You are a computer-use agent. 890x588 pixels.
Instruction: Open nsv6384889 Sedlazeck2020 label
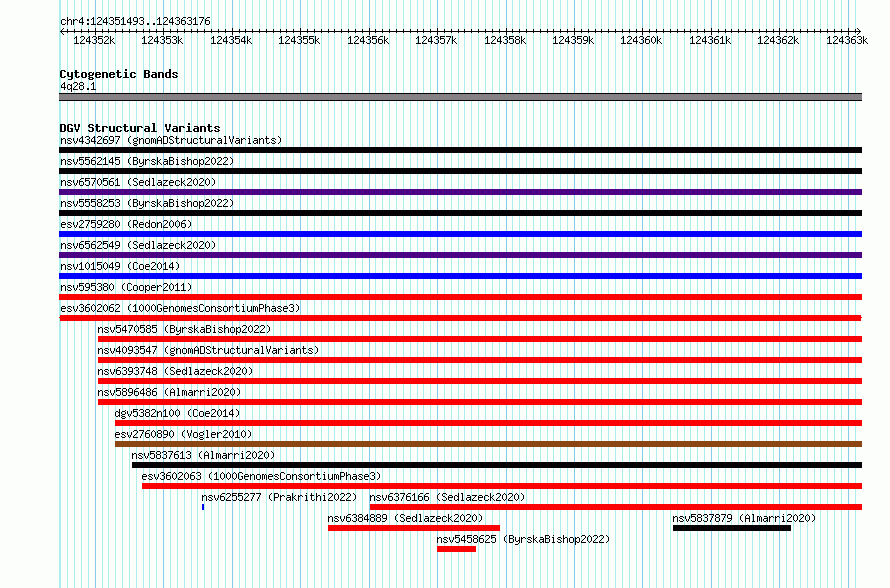[x=405, y=518]
